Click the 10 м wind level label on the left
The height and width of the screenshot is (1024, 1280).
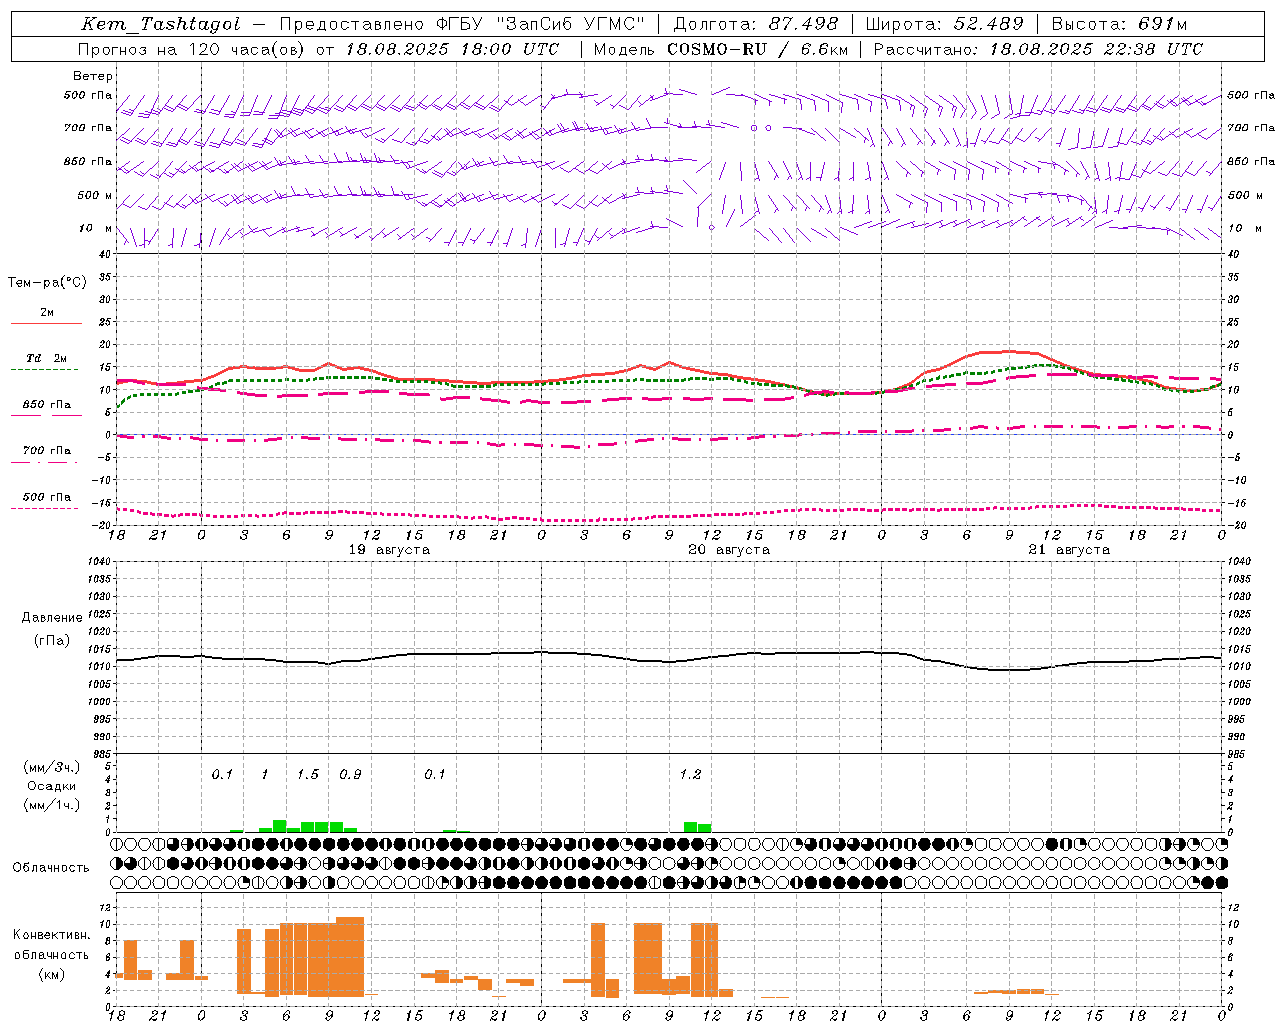tap(96, 228)
